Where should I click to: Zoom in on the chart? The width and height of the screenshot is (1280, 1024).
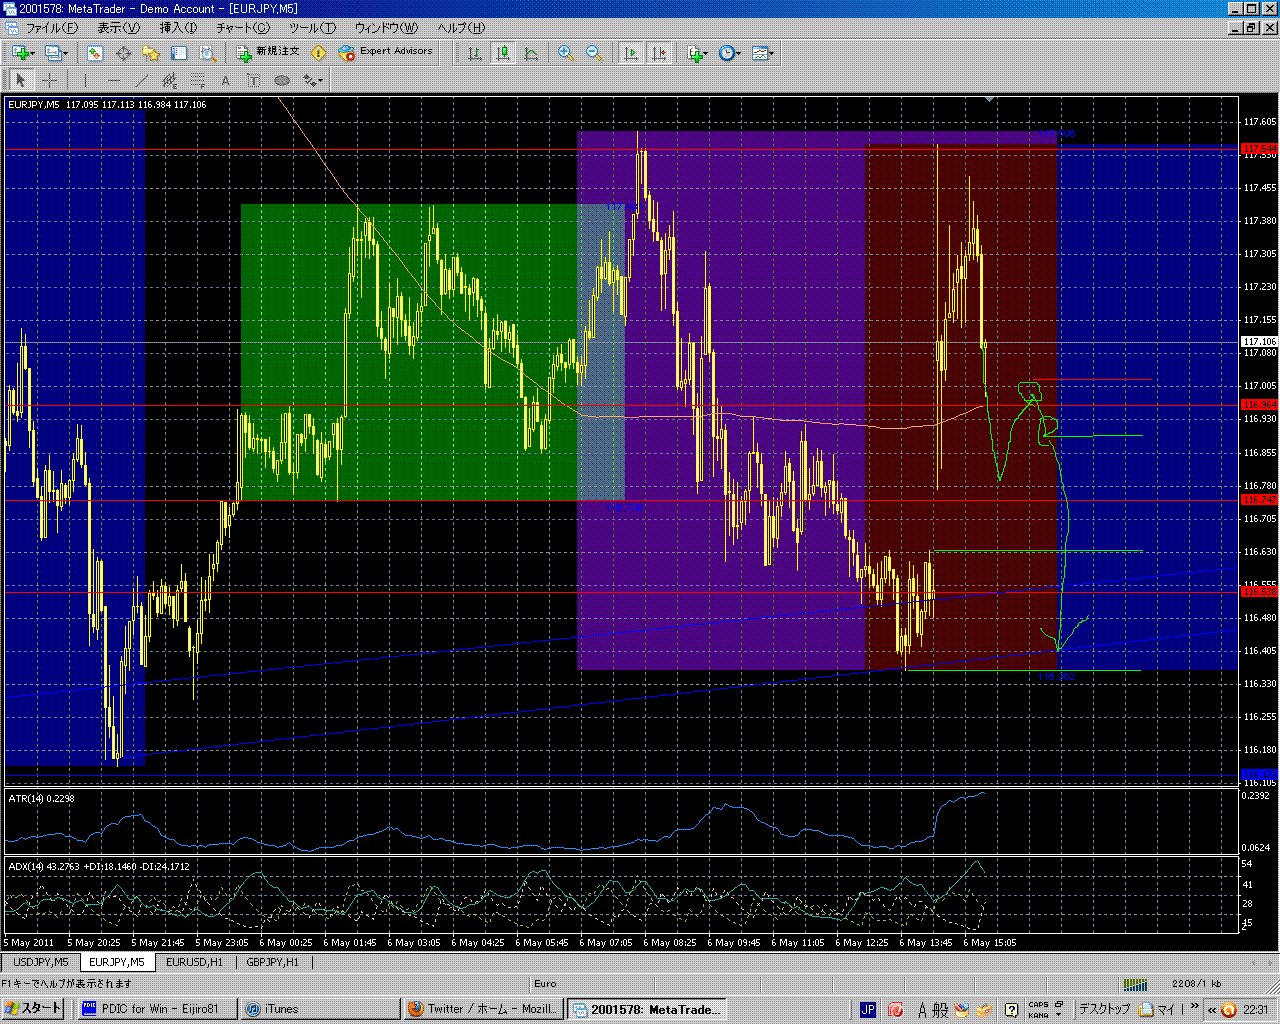click(x=566, y=53)
